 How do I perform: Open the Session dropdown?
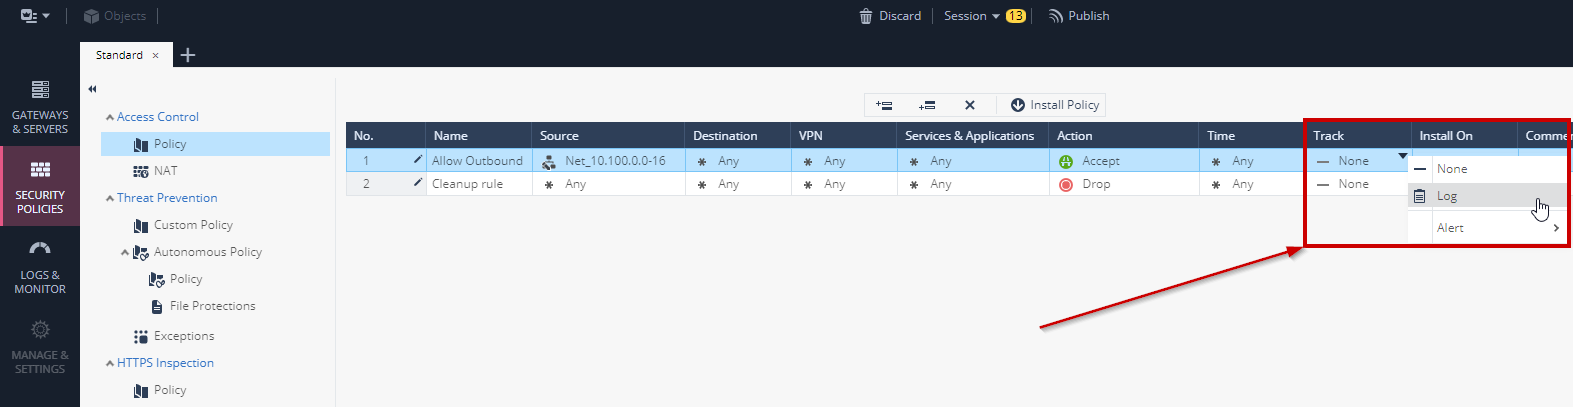[972, 16]
